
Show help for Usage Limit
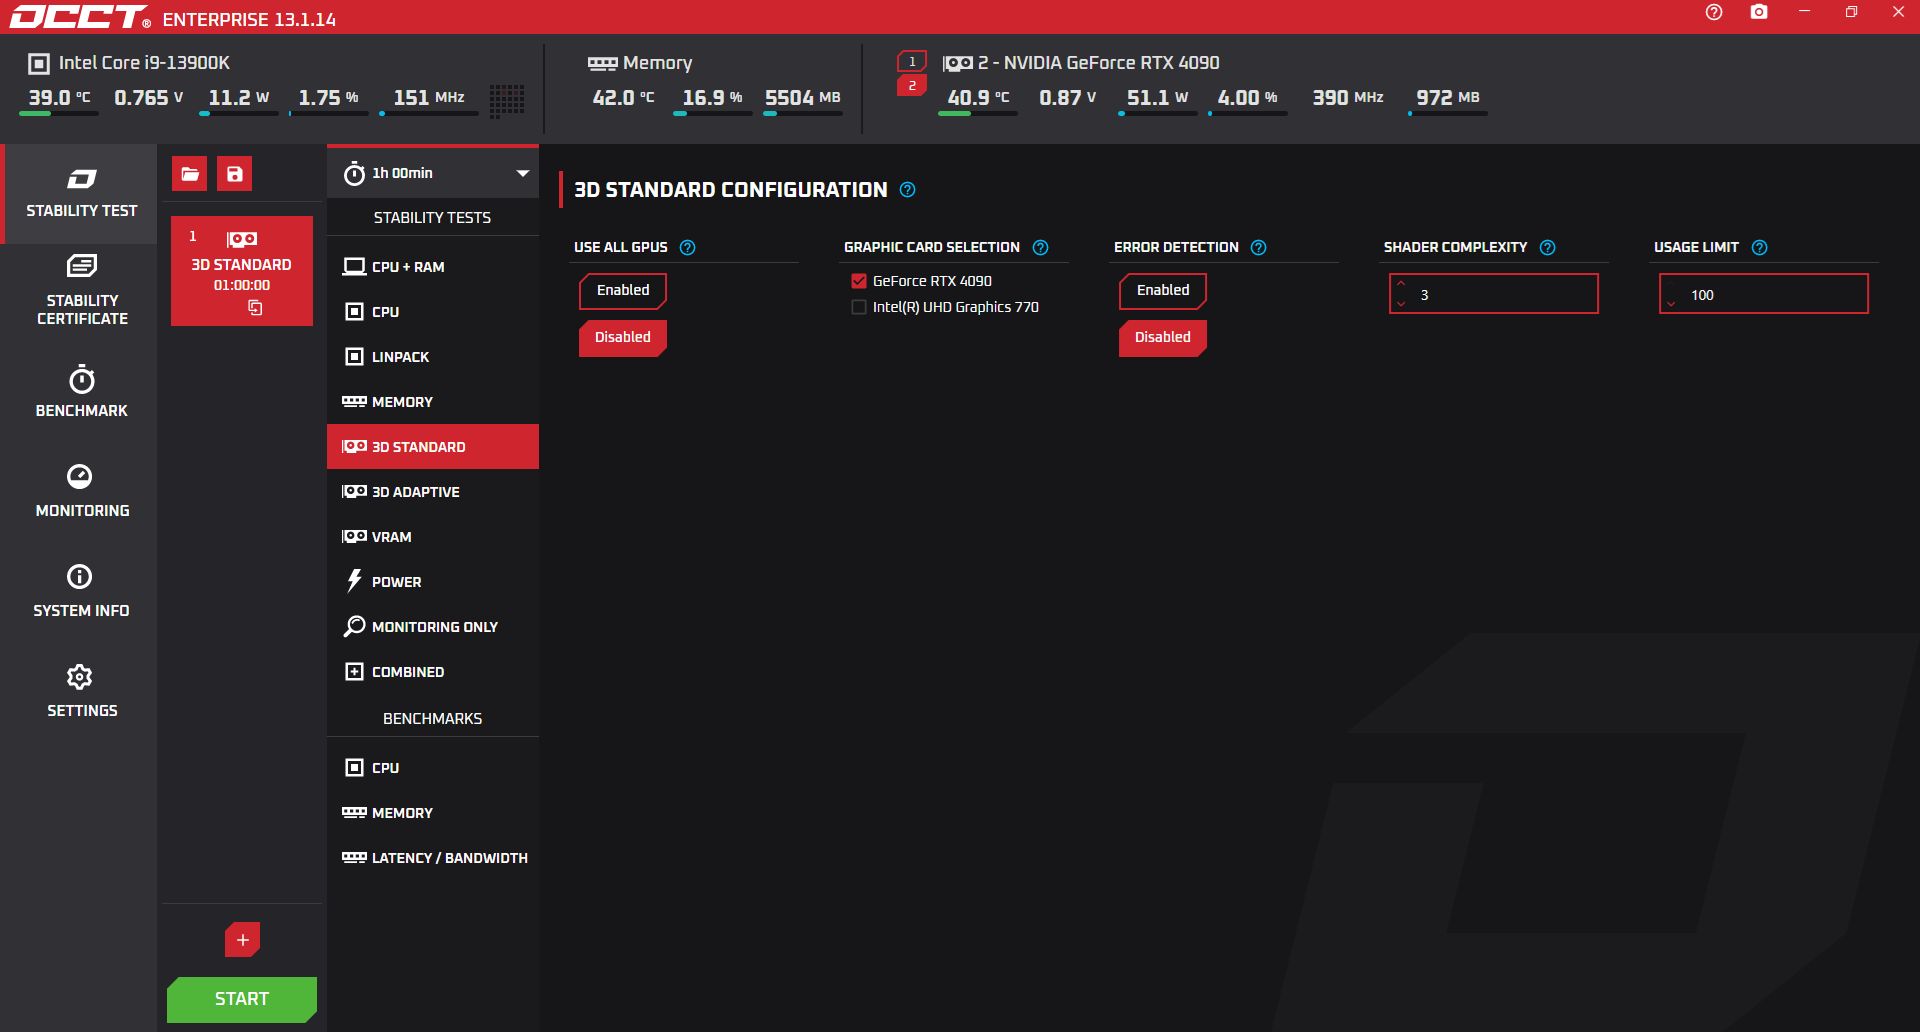(1760, 248)
